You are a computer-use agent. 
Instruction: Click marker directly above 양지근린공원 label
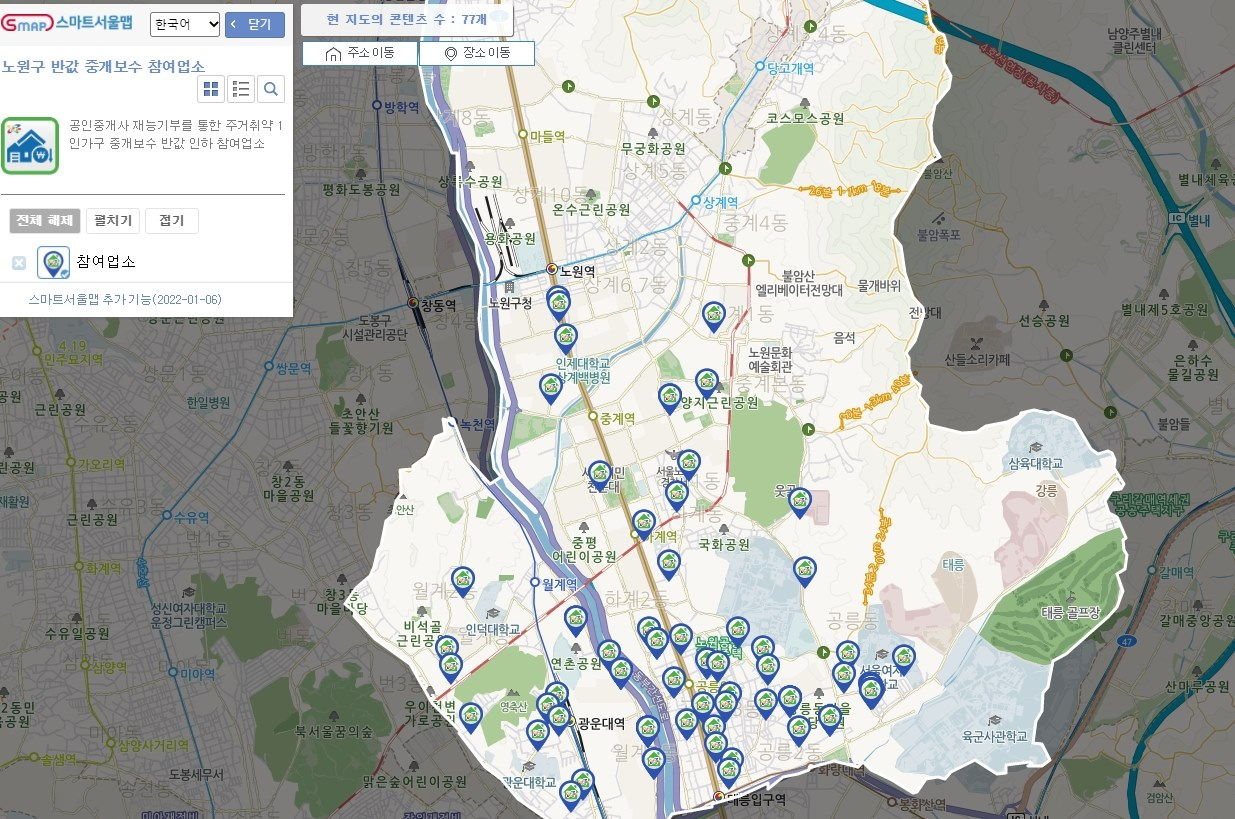(x=707, y=383)
